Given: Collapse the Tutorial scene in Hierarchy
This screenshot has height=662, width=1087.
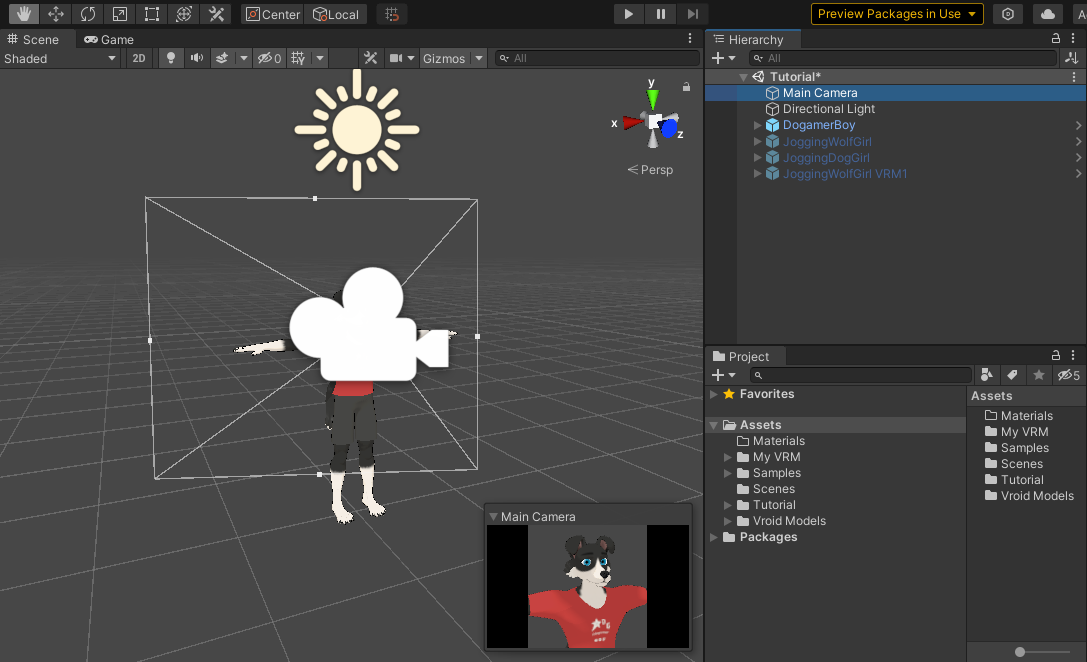Looking at the screenshot, I should pos(743,77).
